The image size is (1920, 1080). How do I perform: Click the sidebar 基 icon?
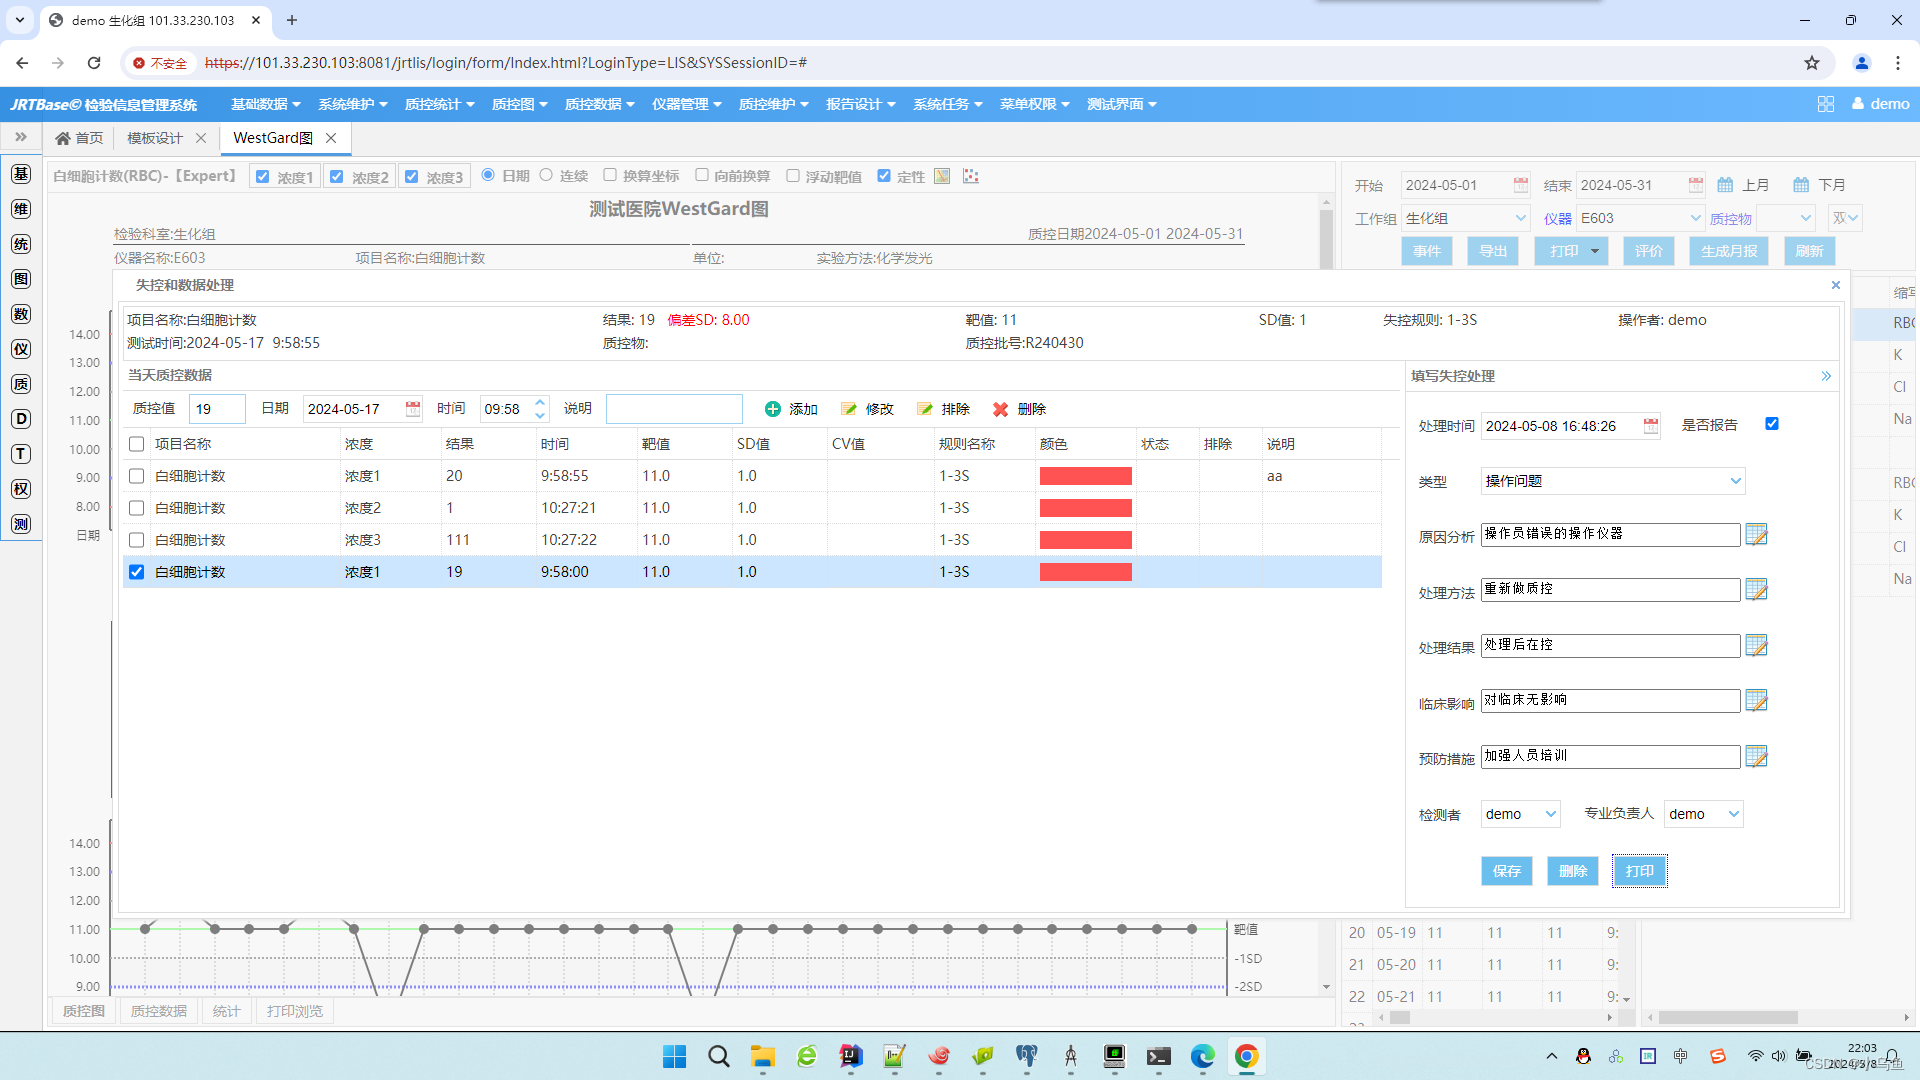[x=21, y=174]
